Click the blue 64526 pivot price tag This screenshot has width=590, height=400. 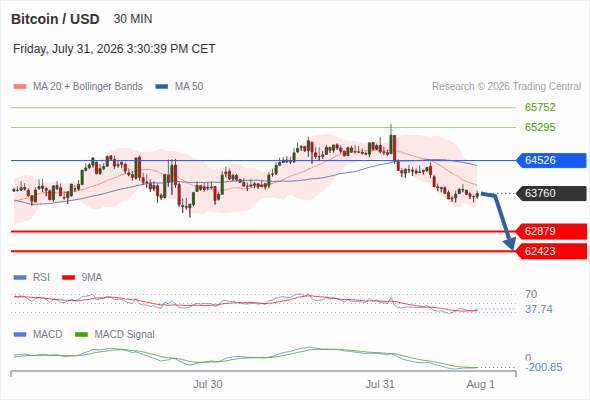click(x=551, y=160)
